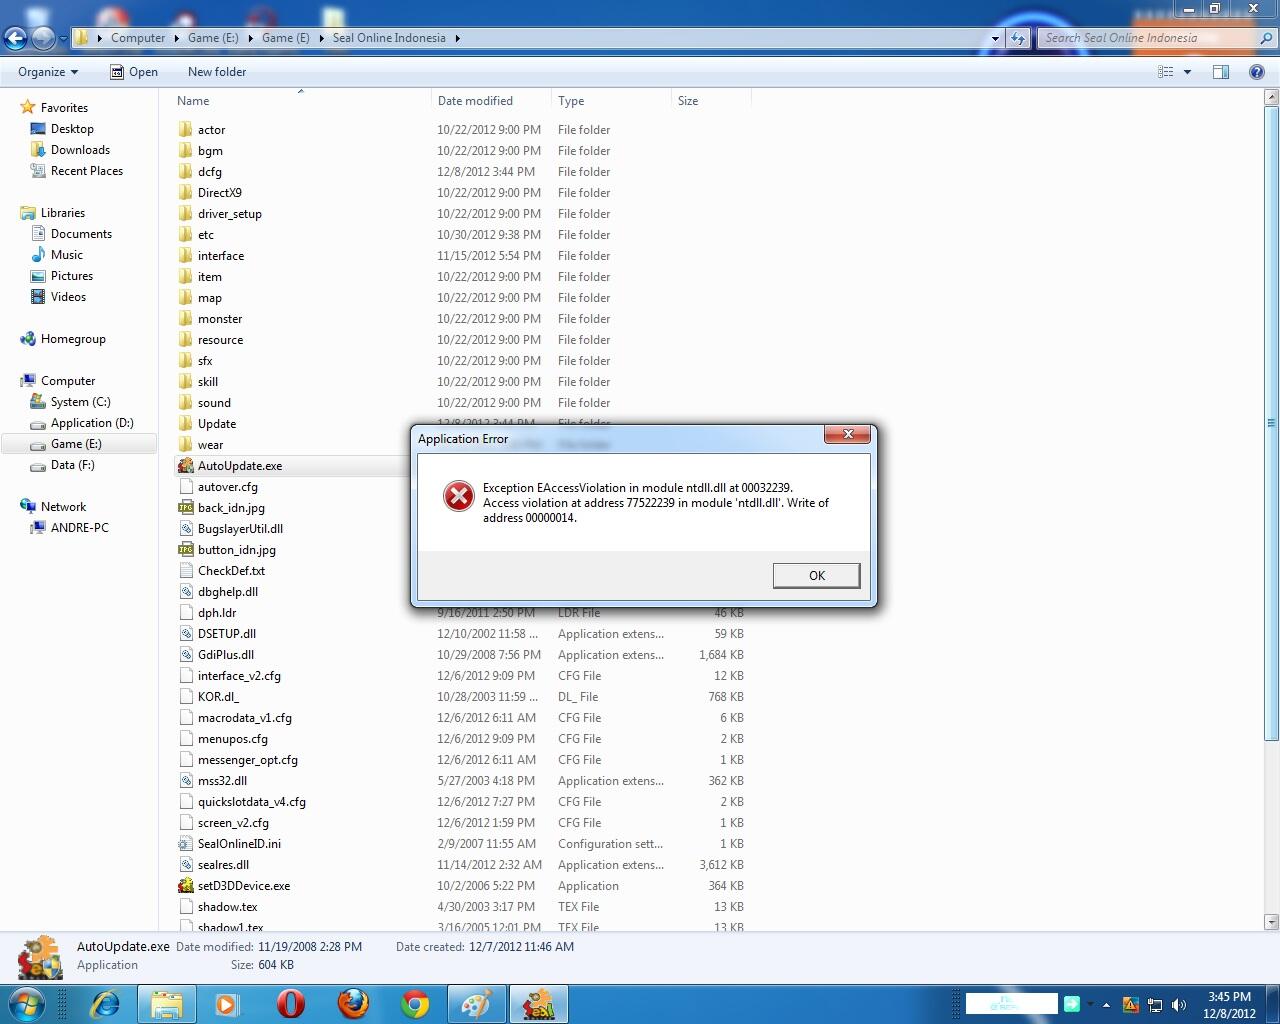Image resolution: width=1280 pixels, height=1024 pixels.
Task: Open Documents library
Action: click(81, 234)
